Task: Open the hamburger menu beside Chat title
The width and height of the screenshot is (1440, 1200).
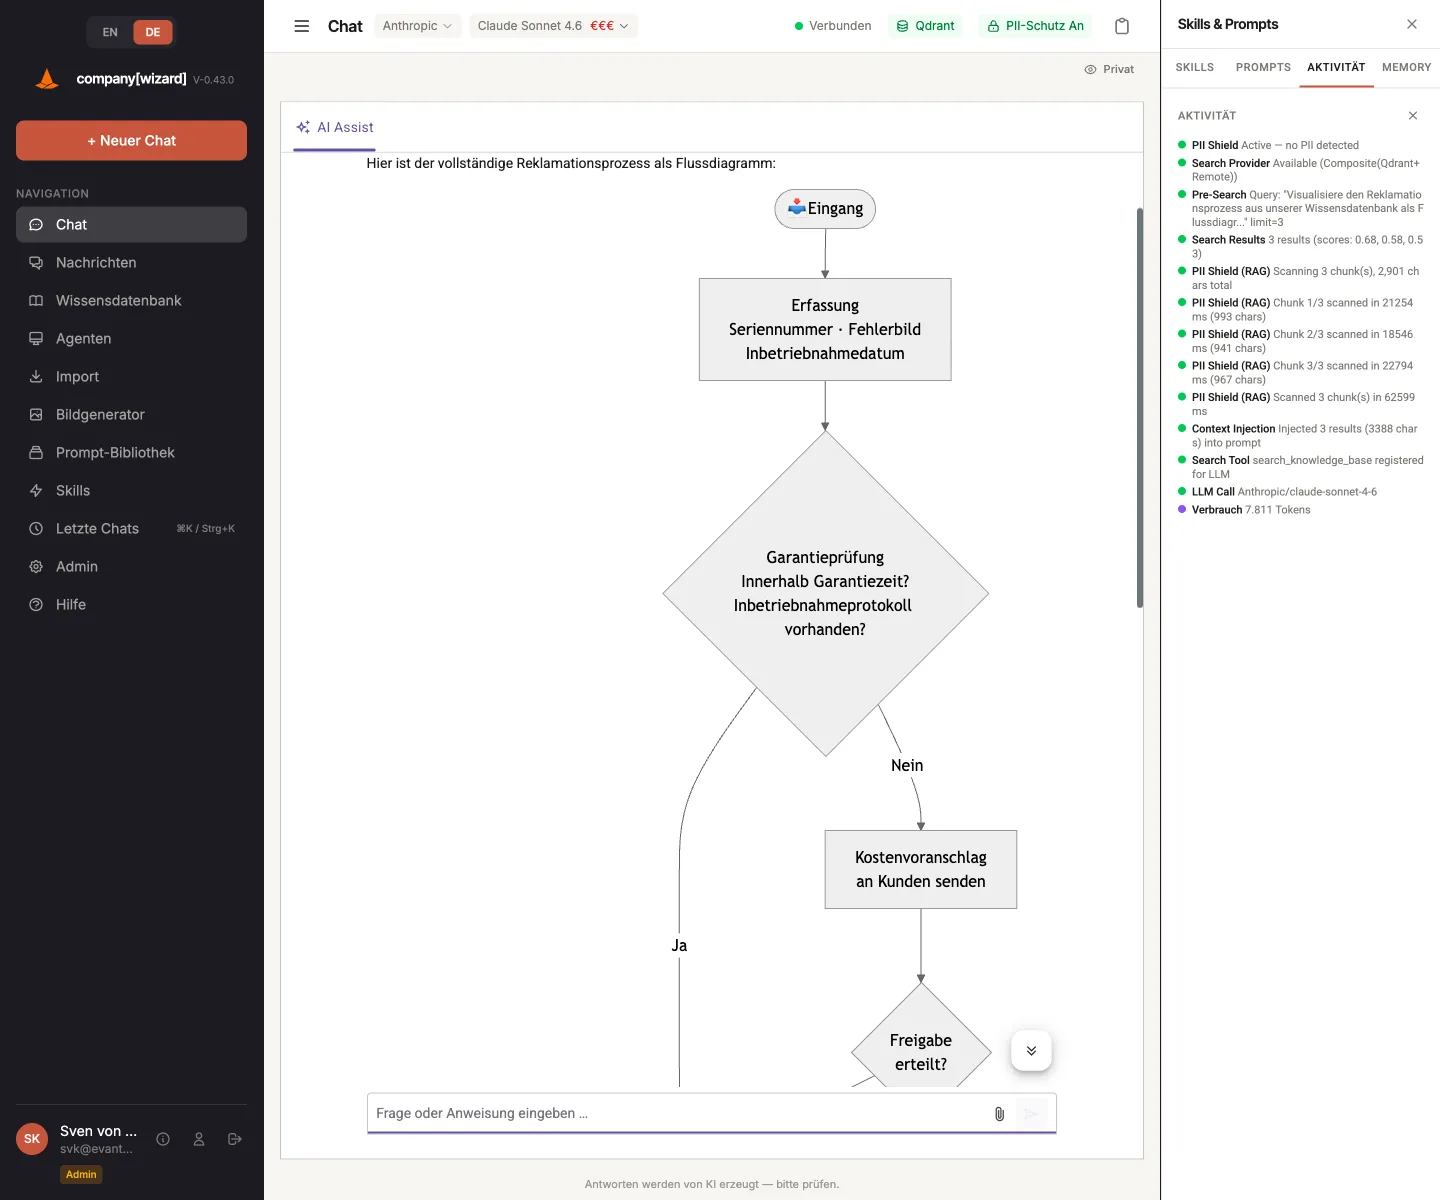Action: click(301, 26)
